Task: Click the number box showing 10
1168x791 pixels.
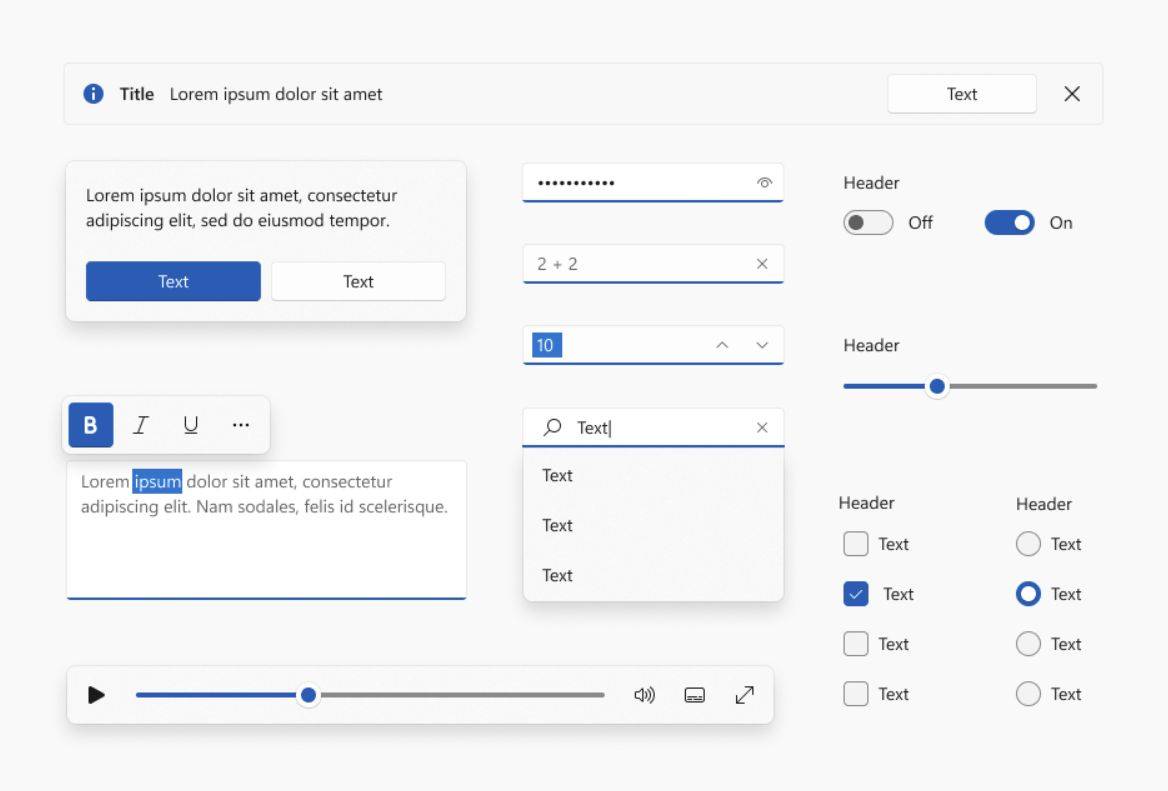Action: pos(653,345)
